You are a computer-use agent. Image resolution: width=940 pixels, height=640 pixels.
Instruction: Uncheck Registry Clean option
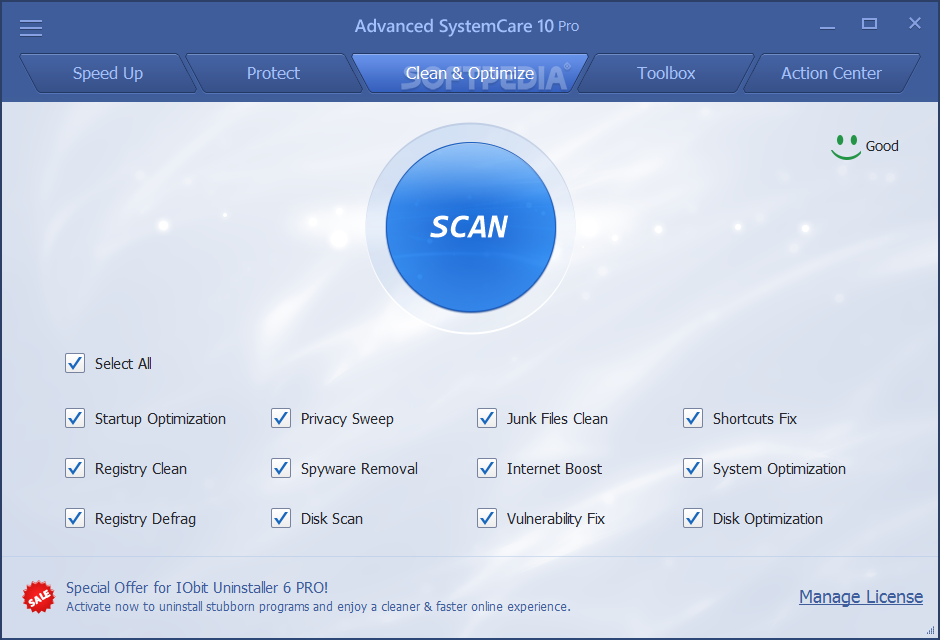[75, 468]
